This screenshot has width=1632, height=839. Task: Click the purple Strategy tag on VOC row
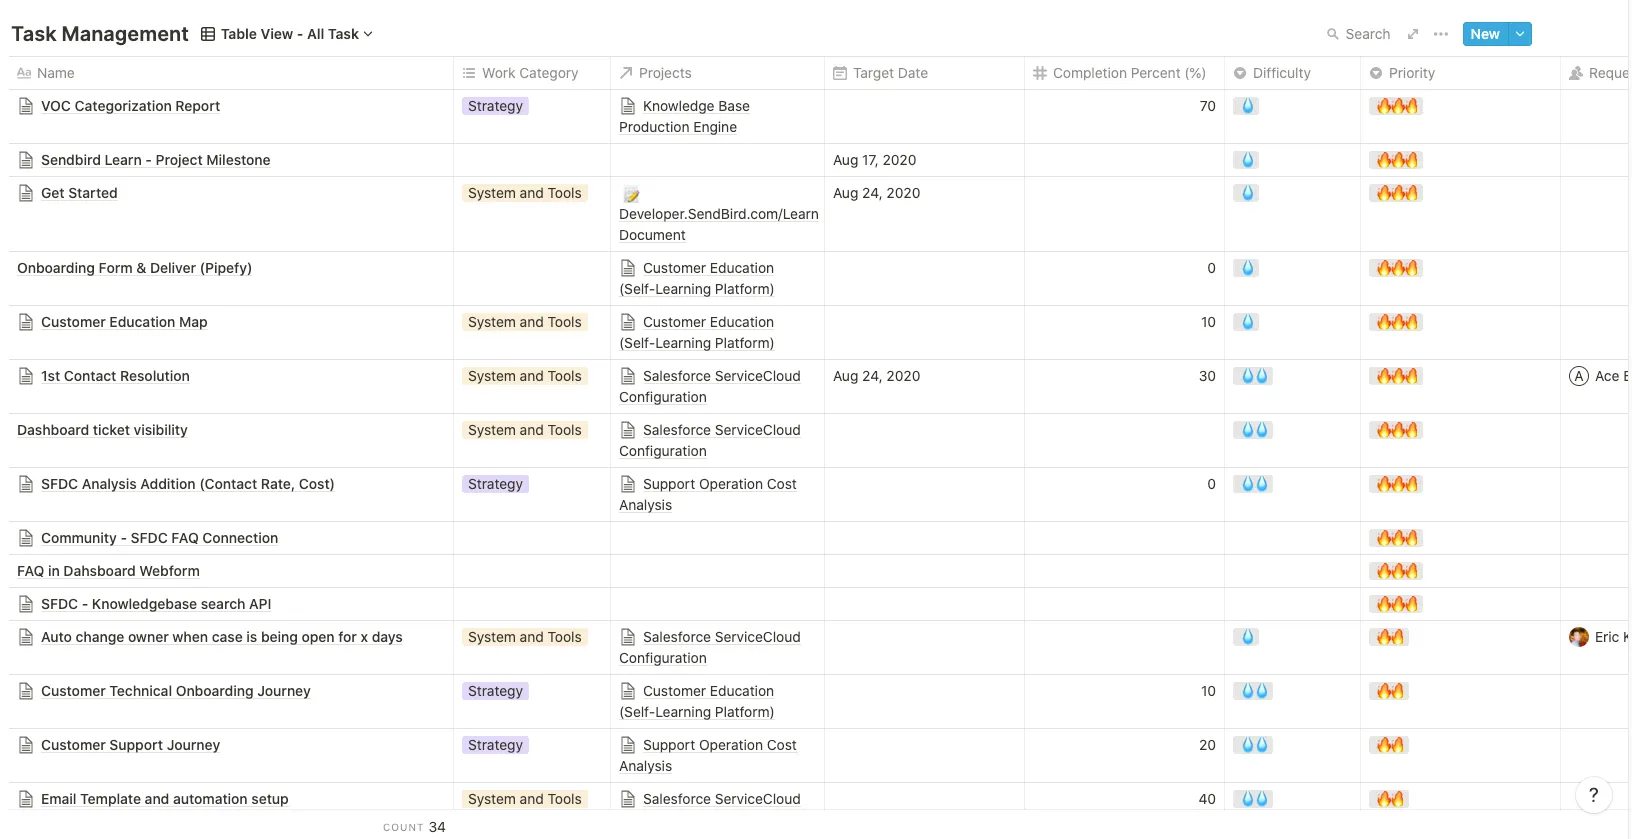pyautogui.click(x=495, y=106)
